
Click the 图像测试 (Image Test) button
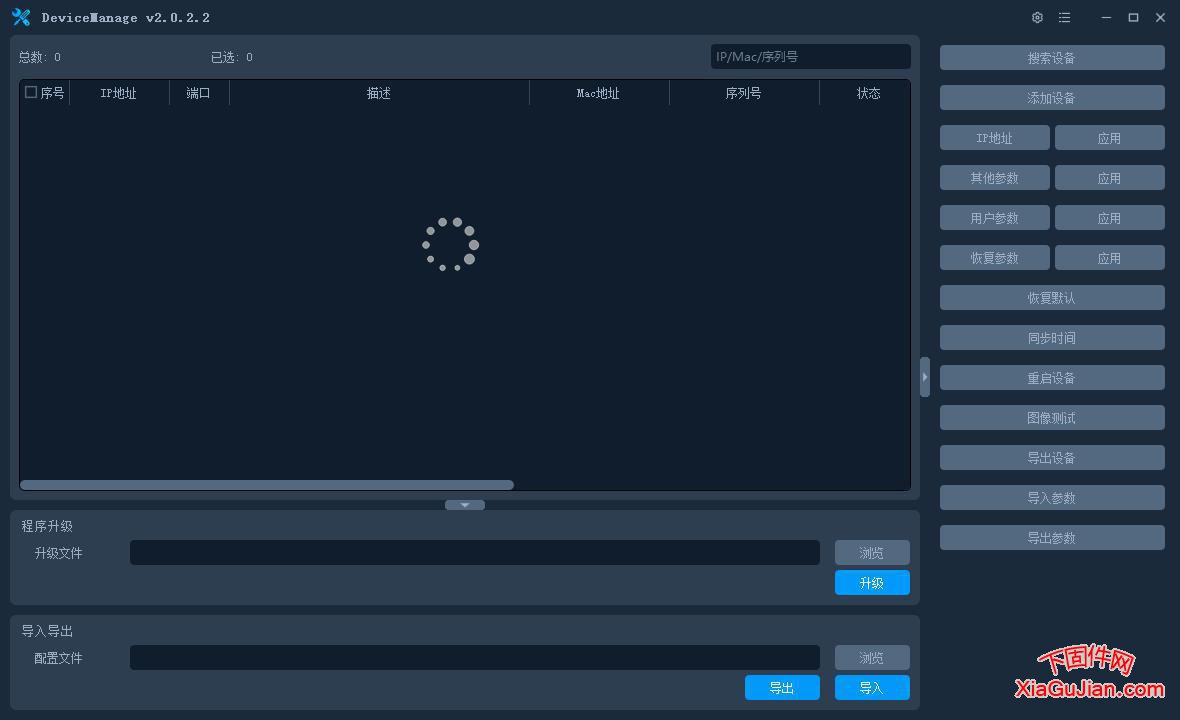pyautogui.click(x=1051, y=417)
